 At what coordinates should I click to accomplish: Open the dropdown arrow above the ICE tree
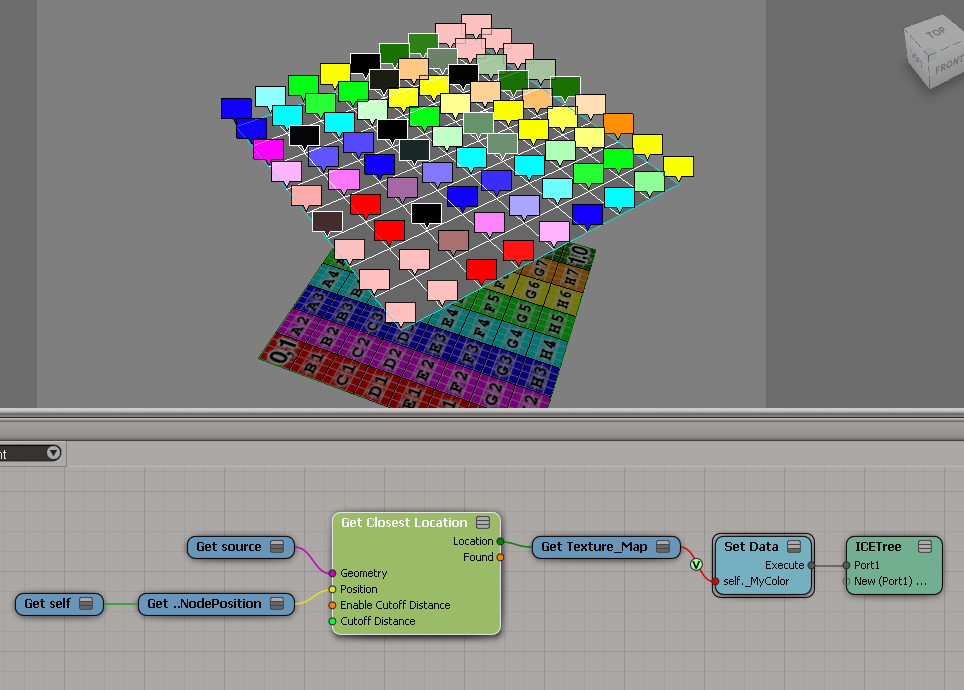(53, 453)
